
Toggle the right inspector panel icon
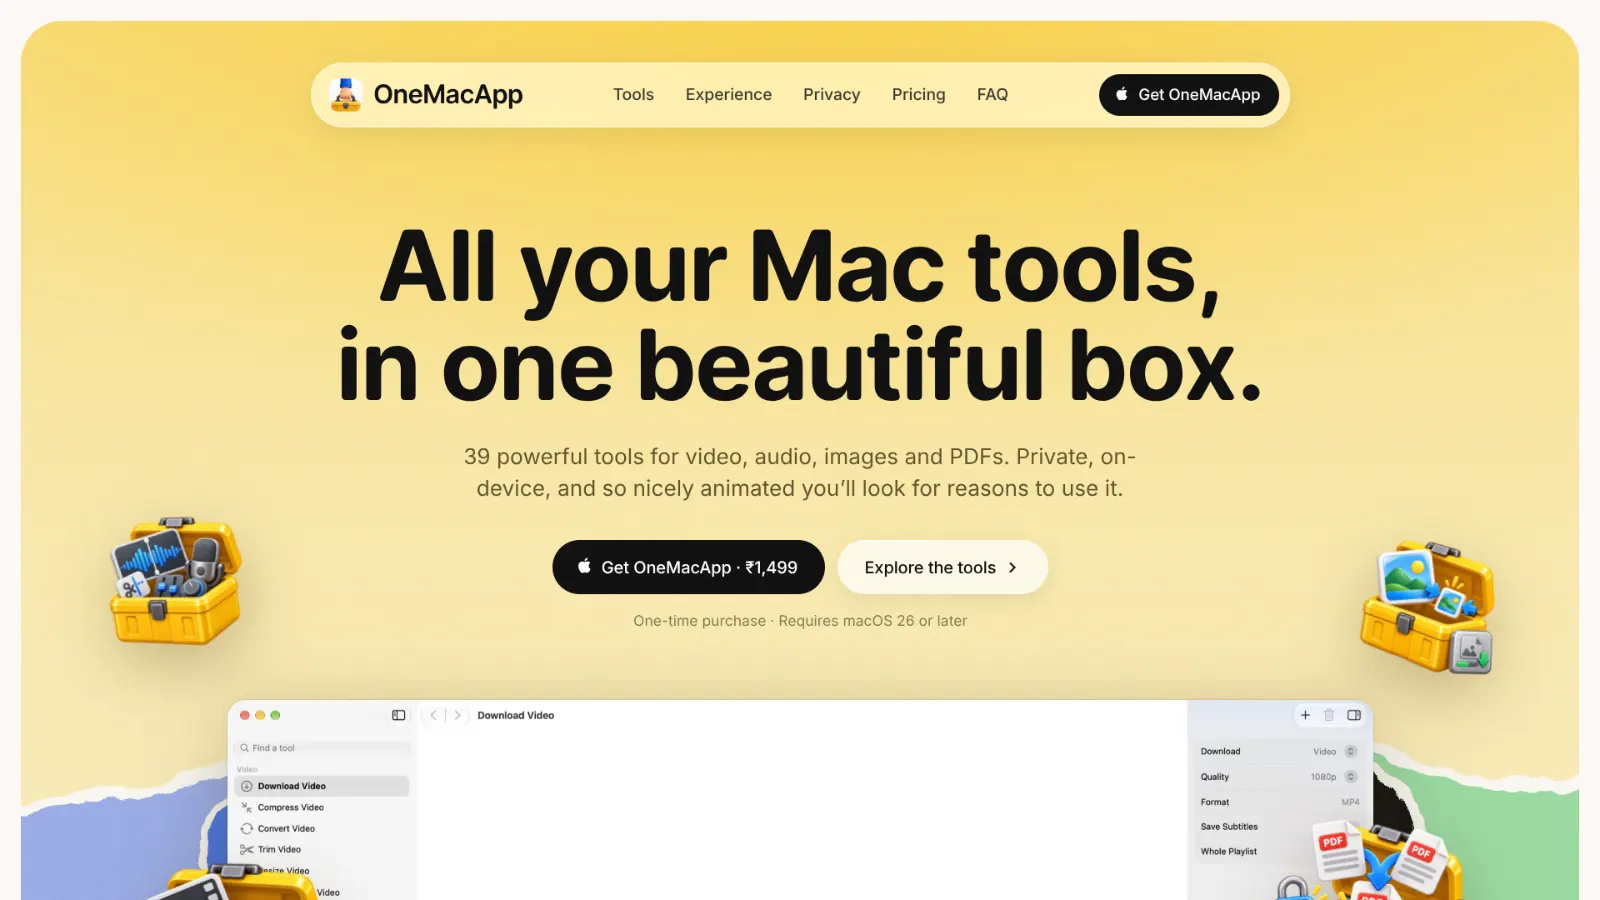(x=1354, y=715)
